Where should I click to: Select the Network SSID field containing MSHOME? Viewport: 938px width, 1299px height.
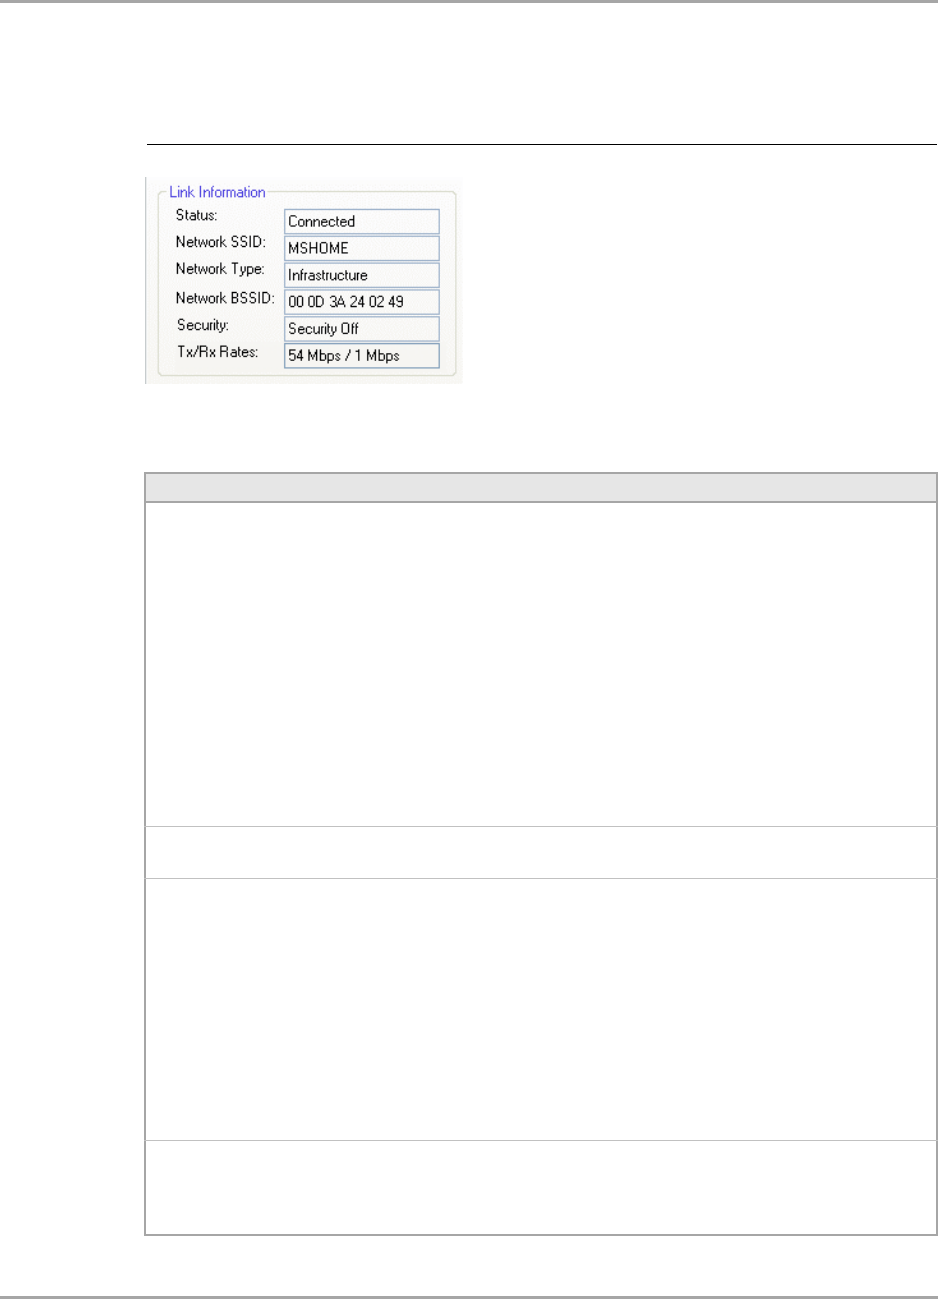362,248
